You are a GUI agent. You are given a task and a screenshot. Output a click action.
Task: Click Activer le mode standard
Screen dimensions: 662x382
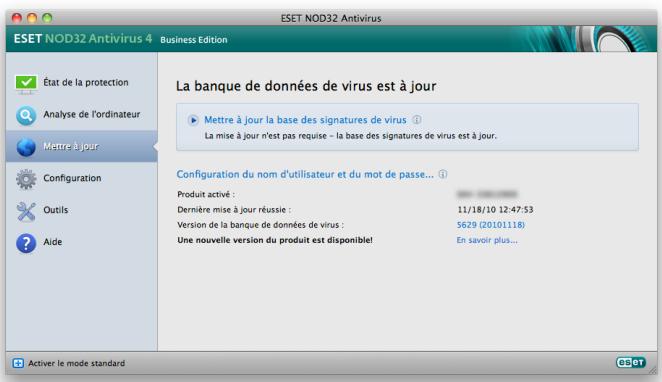point(76,363)
